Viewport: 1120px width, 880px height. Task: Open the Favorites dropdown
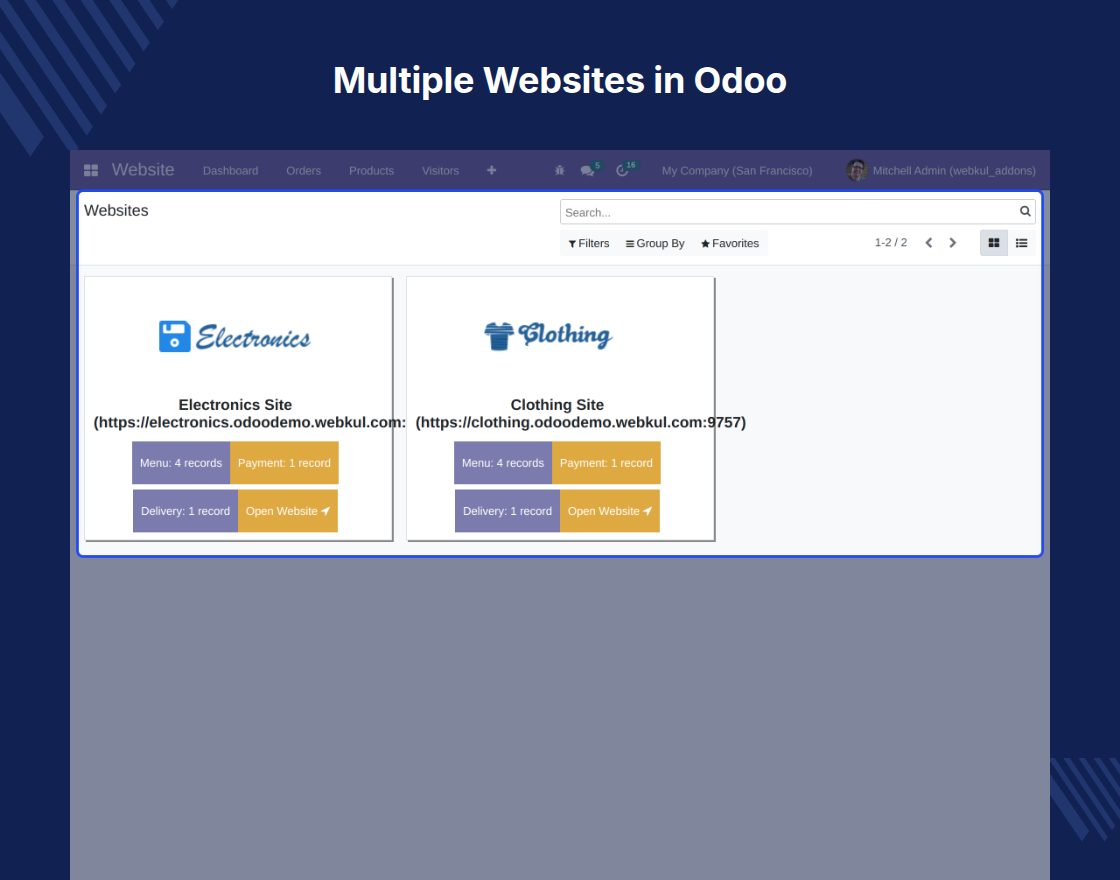[x=730, y=244]
